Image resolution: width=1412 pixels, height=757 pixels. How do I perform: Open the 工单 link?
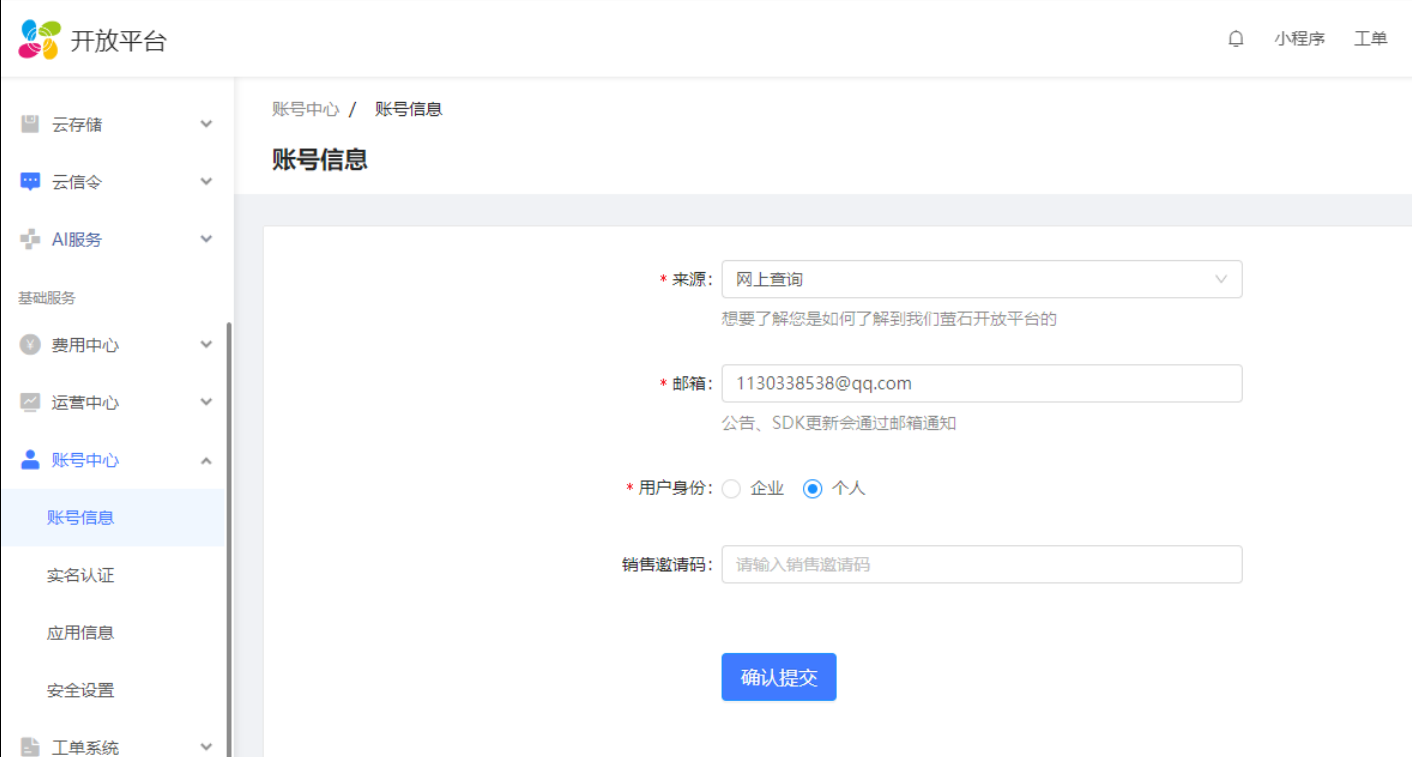coord(1371,39)
